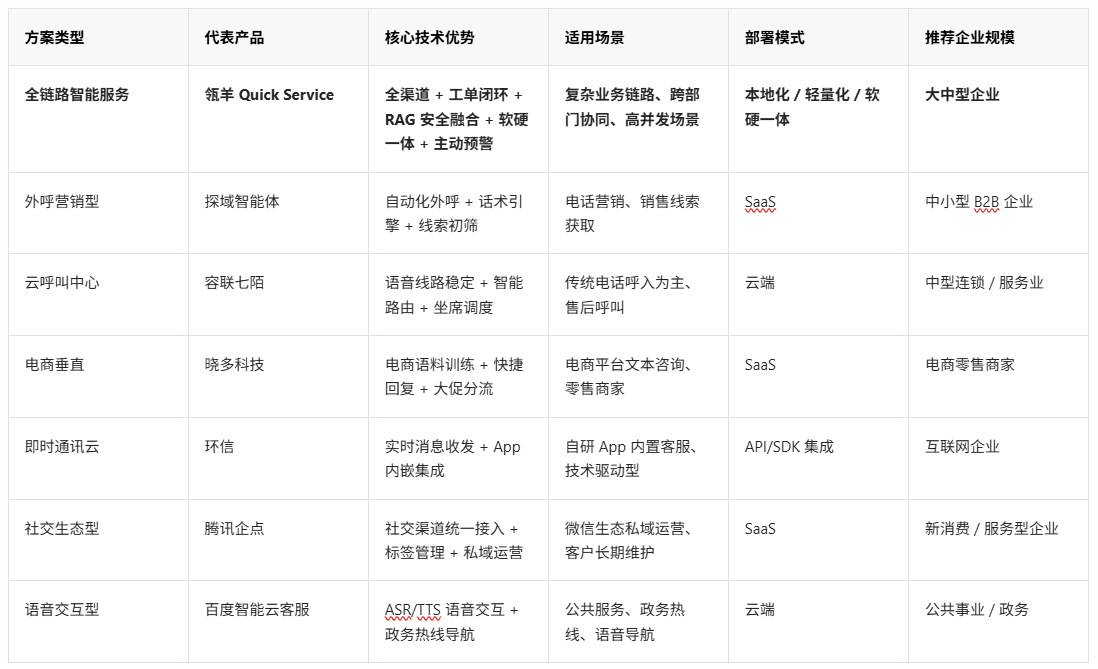Select the 容联七陌 product cell
This screenshot has width=1098, height=669.
click(278, 294)
